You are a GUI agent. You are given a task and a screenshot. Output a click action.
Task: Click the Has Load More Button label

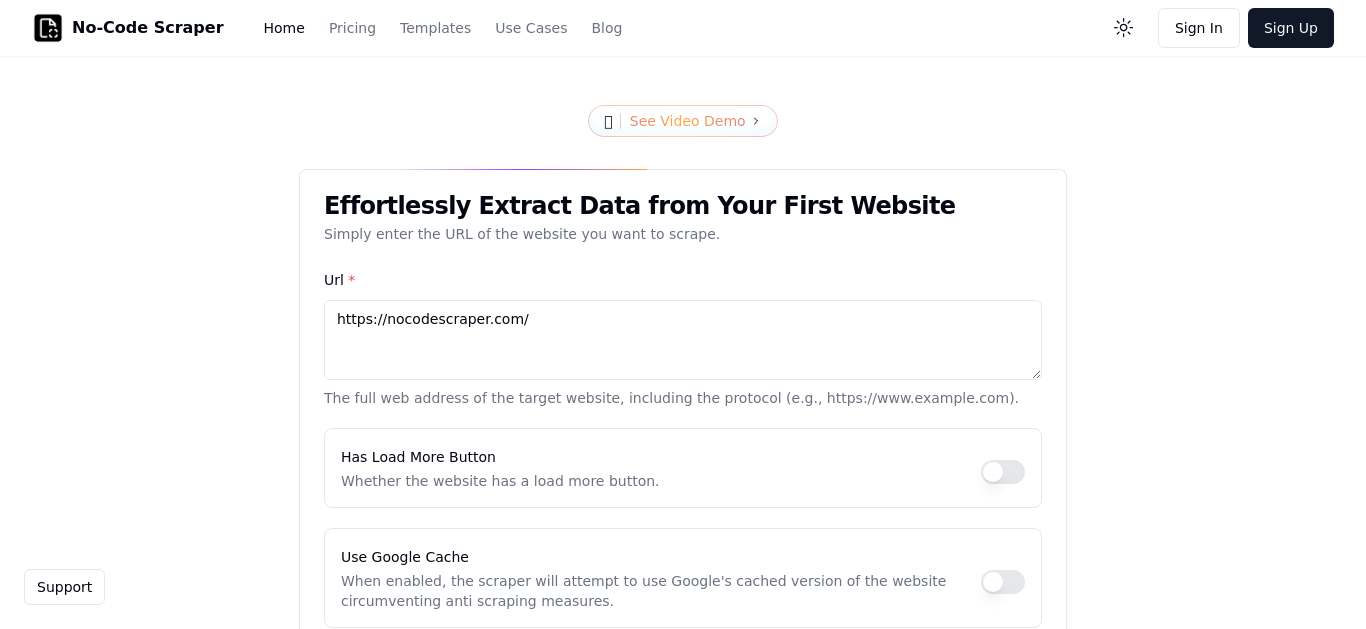[x=418, y=457]
